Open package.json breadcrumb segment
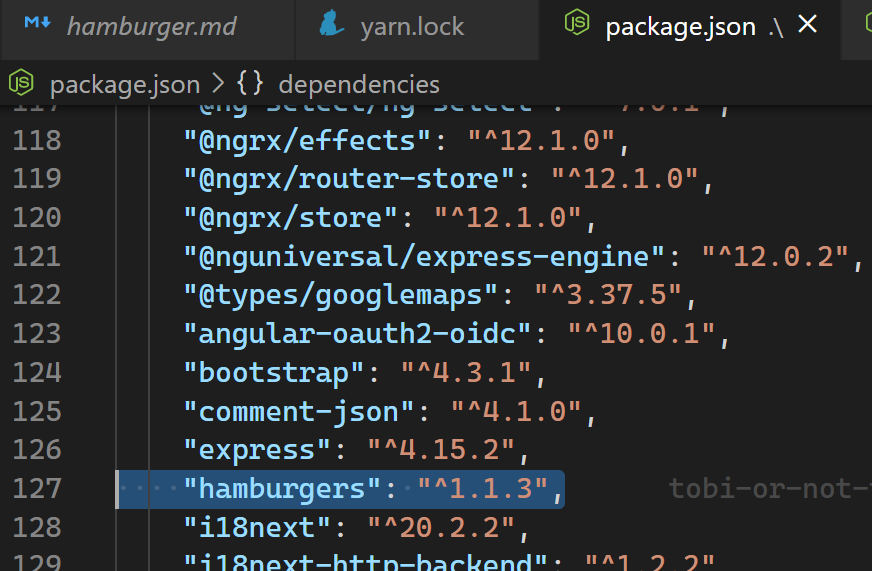The height and width of the screenshot is (571, 872). coord(125,85)
